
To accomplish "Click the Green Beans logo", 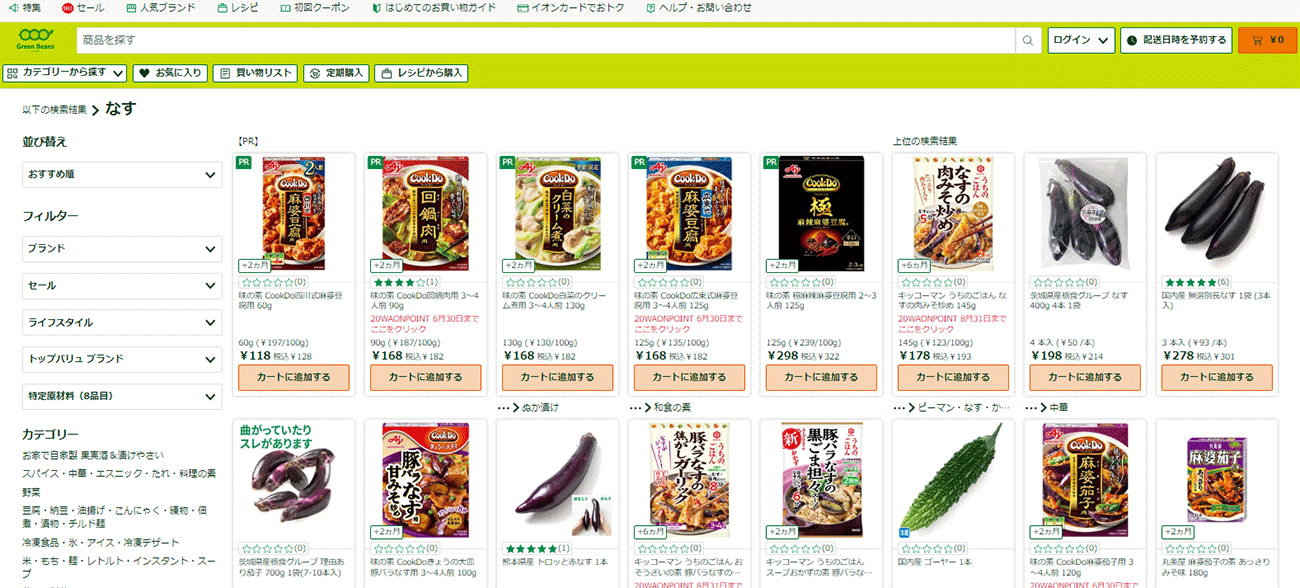I will [36, 41].
